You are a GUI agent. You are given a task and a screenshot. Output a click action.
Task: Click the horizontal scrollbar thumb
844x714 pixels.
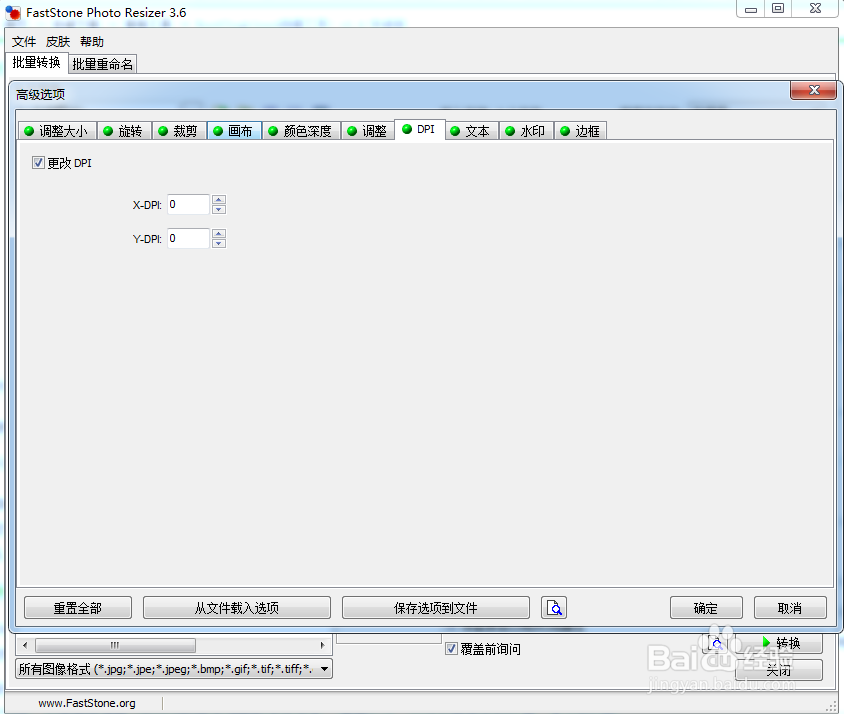click(115, 645)
